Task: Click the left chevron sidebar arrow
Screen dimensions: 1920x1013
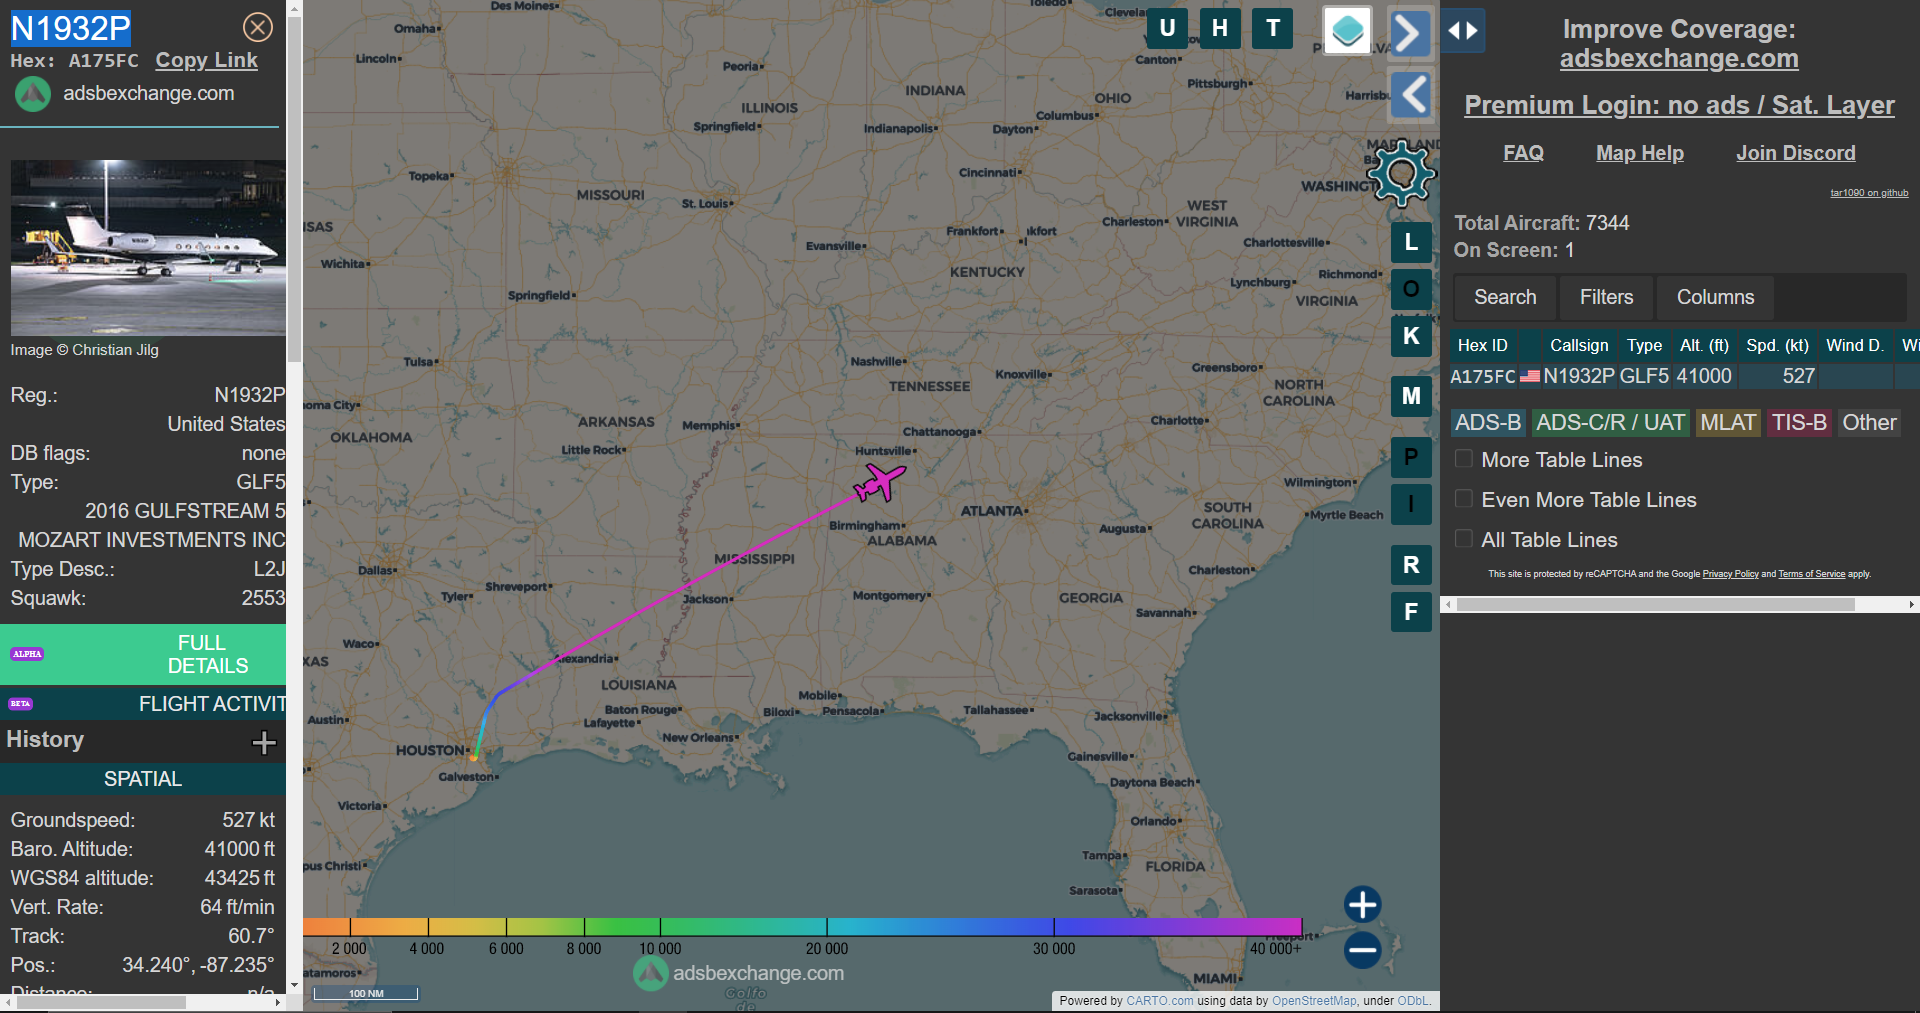Action: click(x=1412, y=96)
